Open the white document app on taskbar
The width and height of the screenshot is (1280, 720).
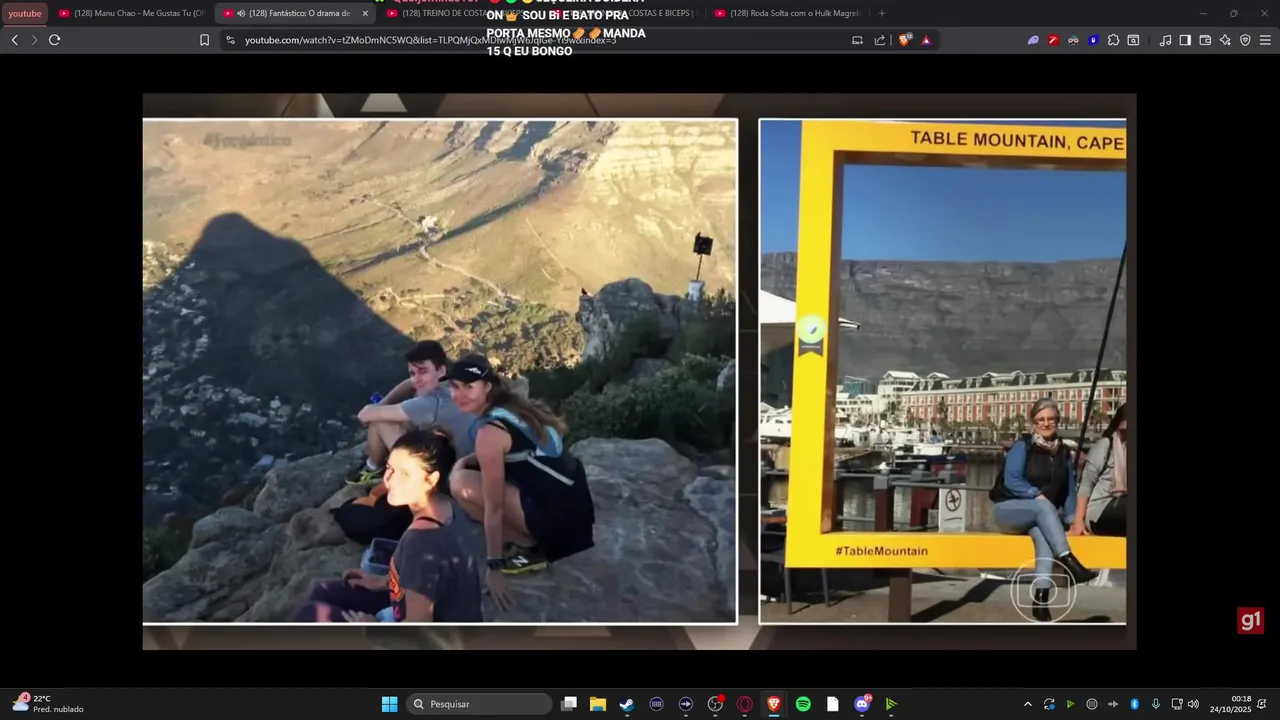tap(832, 704)
